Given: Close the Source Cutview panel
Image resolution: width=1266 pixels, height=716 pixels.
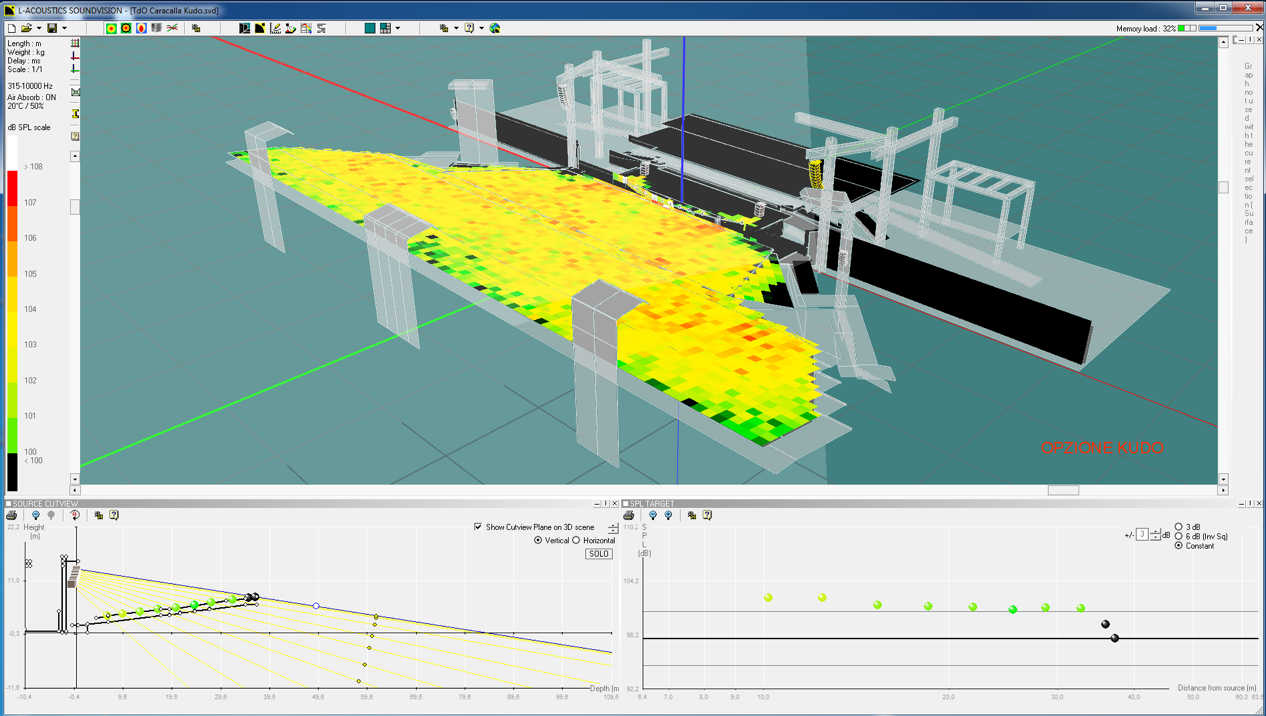Looking at the screenshot, I should coord(615,503).
